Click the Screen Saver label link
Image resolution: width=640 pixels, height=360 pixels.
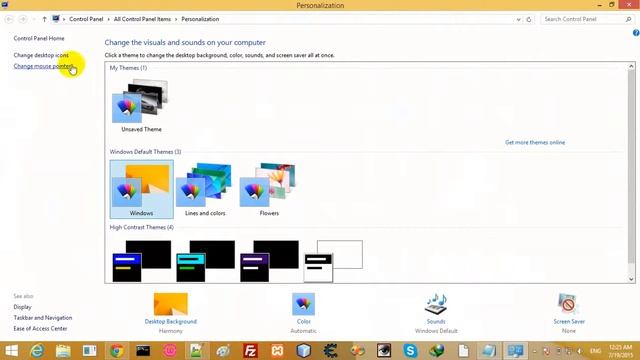569,322
